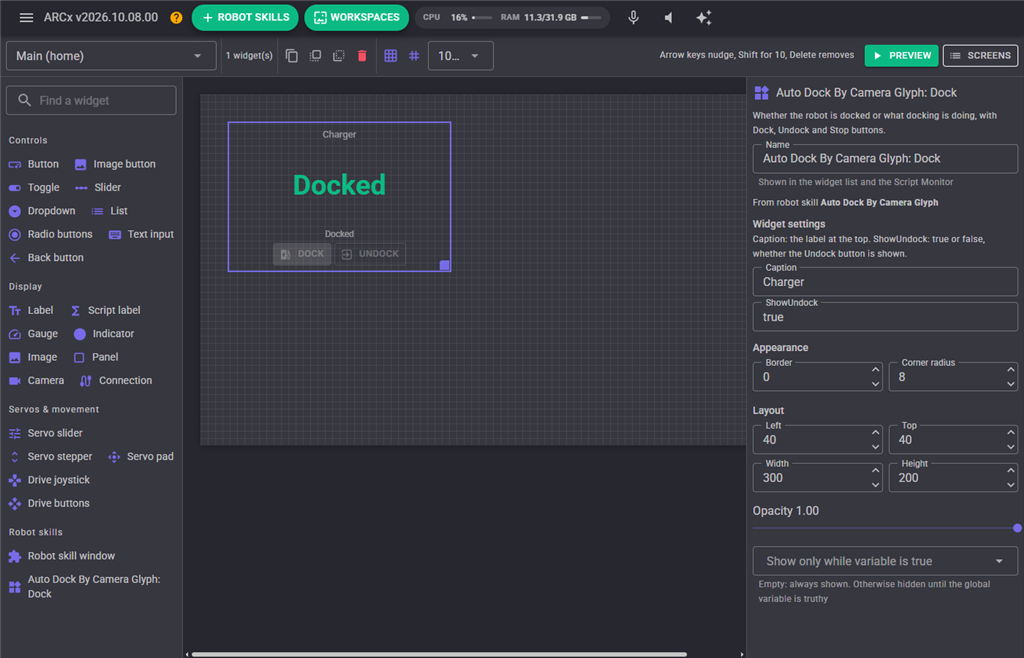Click the orange help question mark icon
Image resolution: width=1024 pixels, height=658 pixels.
pos(176,18)
